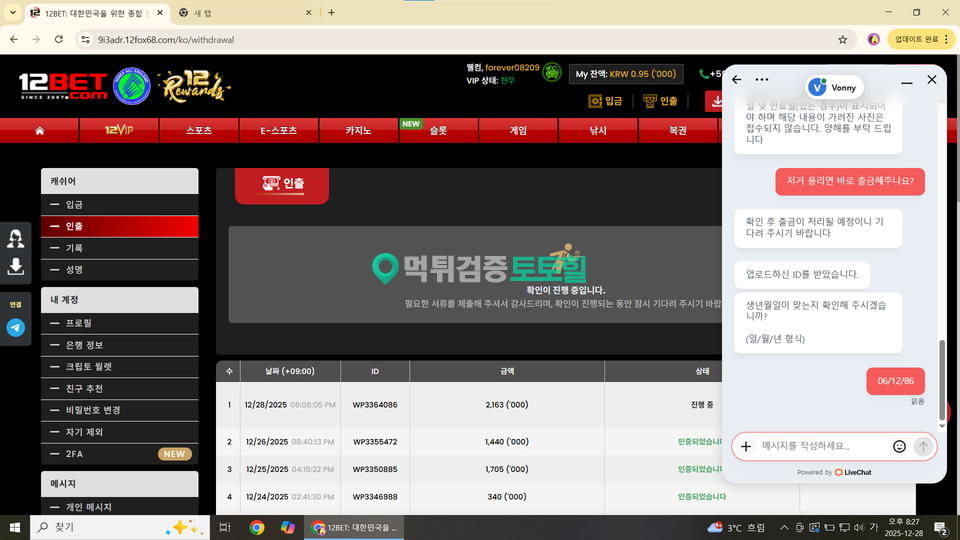Open Chrome from the Windows taskbar
Viewport: 960px width, 540px height.
[x=257, y=527]
